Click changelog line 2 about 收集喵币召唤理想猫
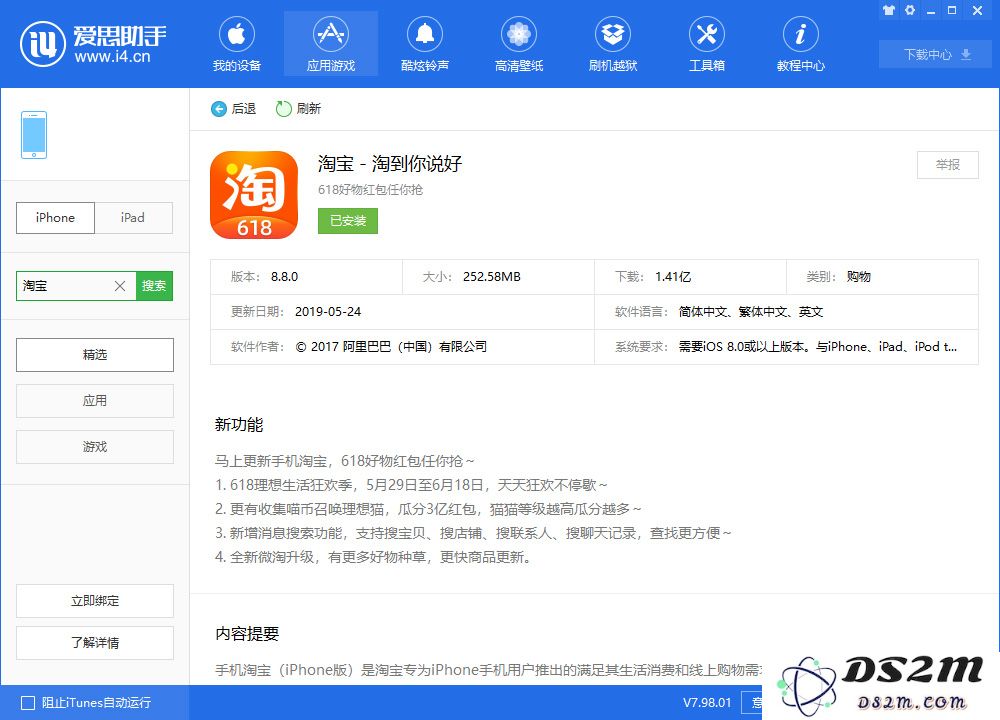The width and height of the screenshot is (1000, 720). (428, 509)
